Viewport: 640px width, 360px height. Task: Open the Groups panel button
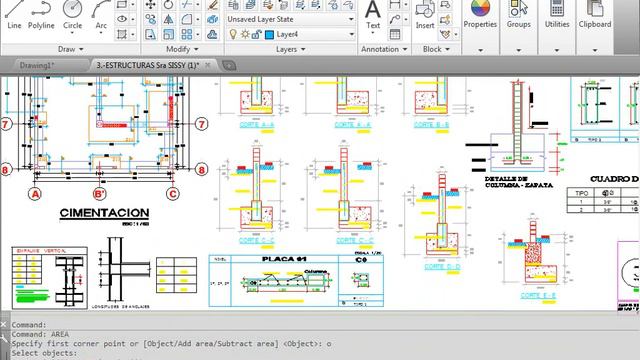(518, 24)
